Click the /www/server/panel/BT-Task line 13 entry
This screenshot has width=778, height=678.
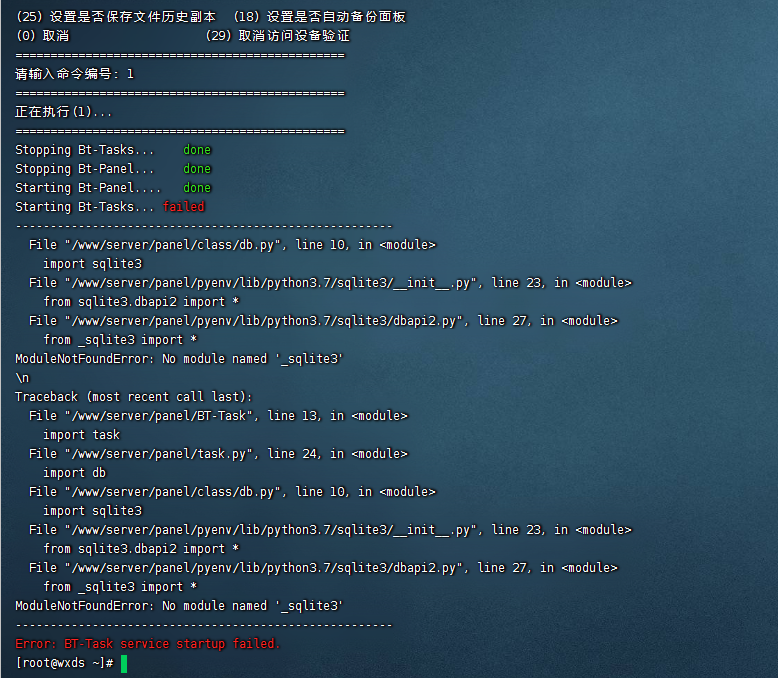click(x=218, y=415)
